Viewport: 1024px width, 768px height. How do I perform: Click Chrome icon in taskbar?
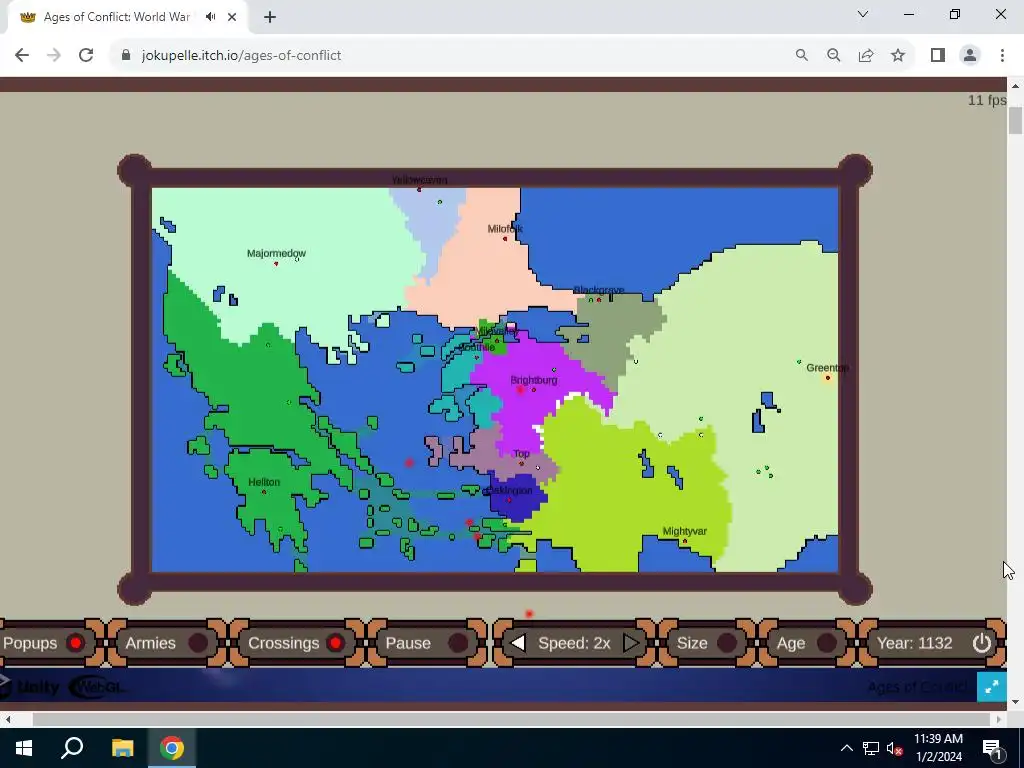point(172,748)
